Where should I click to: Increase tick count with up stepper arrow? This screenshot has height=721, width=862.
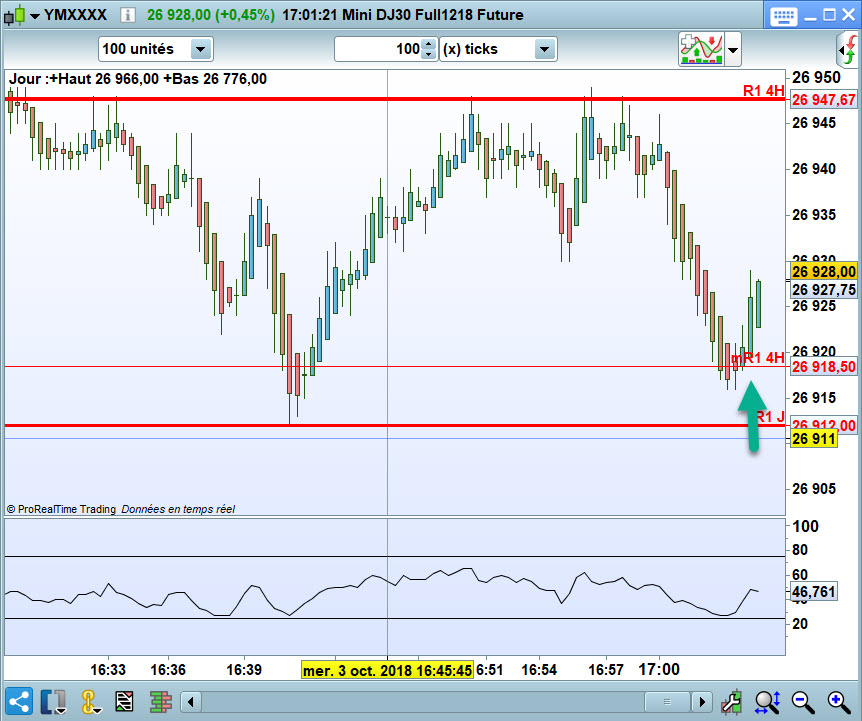coord(429,44)
